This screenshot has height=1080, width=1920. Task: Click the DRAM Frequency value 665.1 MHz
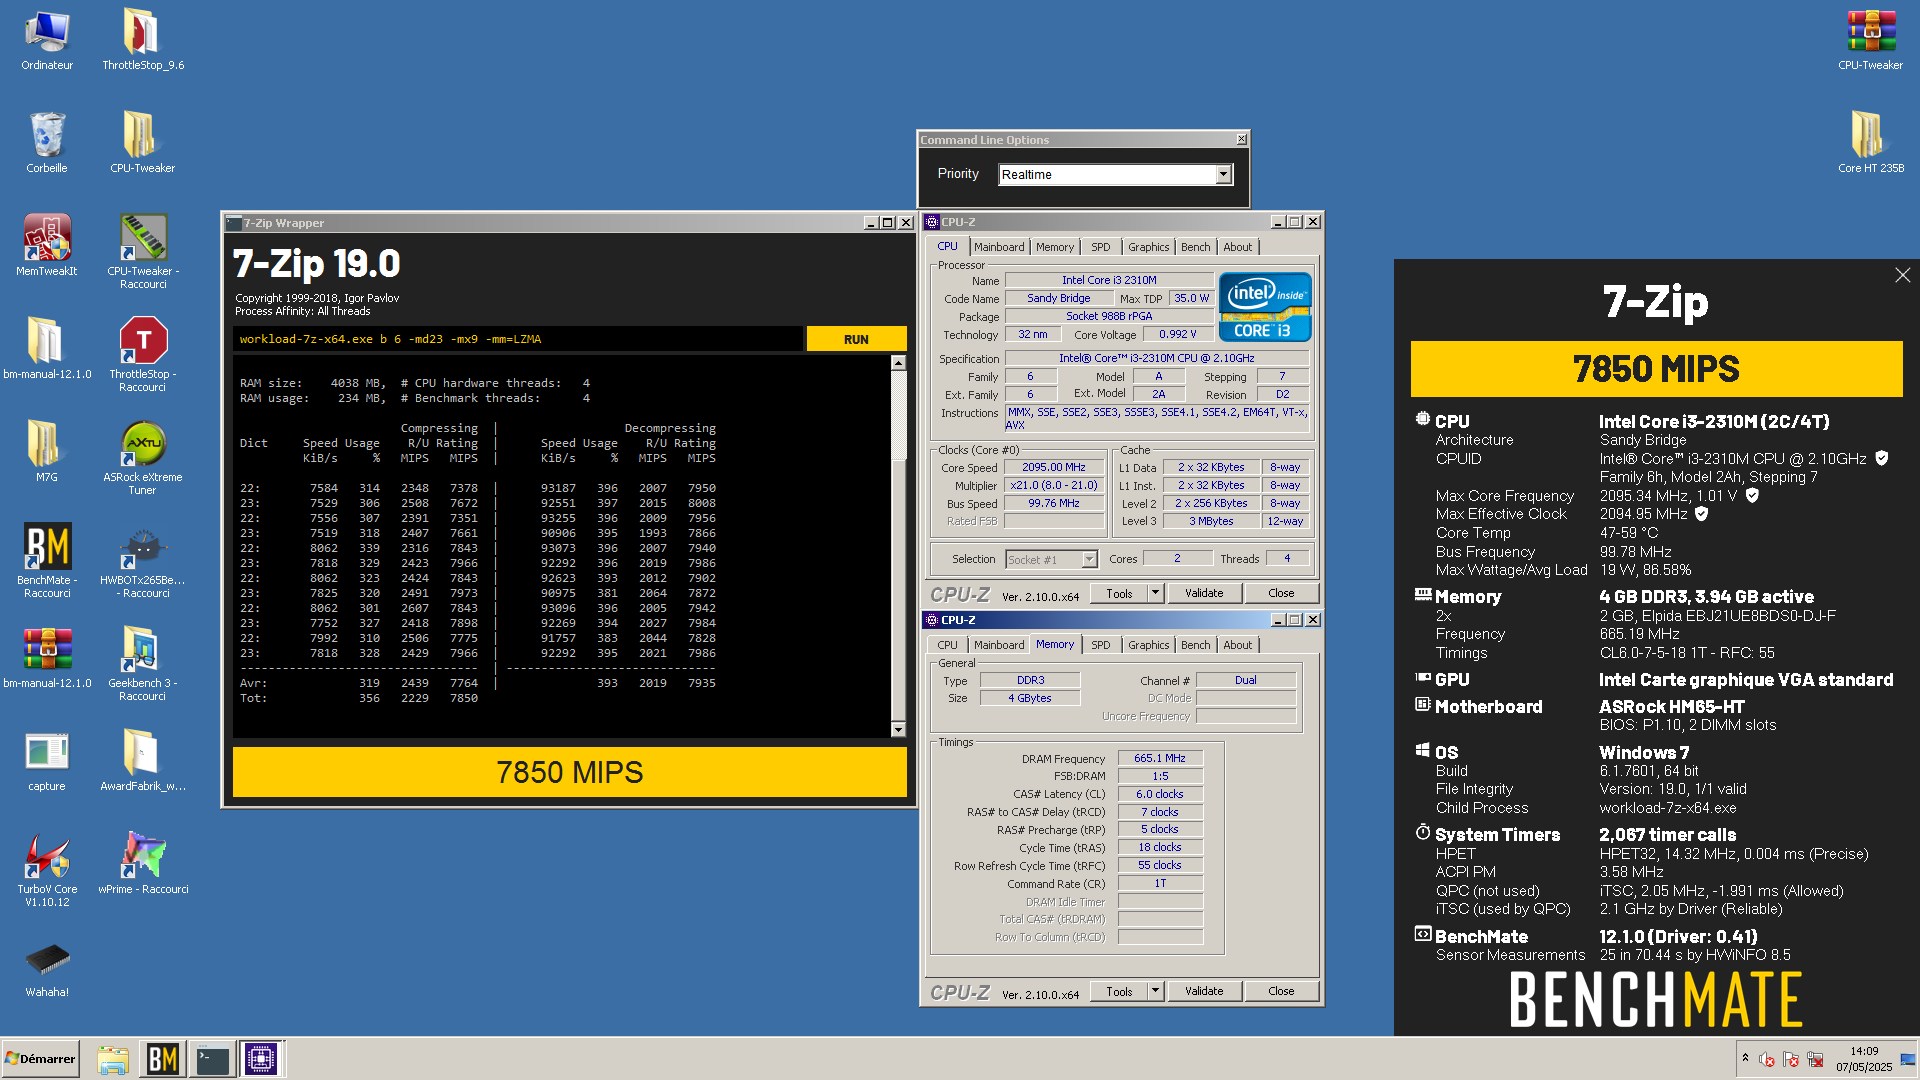1160,759
